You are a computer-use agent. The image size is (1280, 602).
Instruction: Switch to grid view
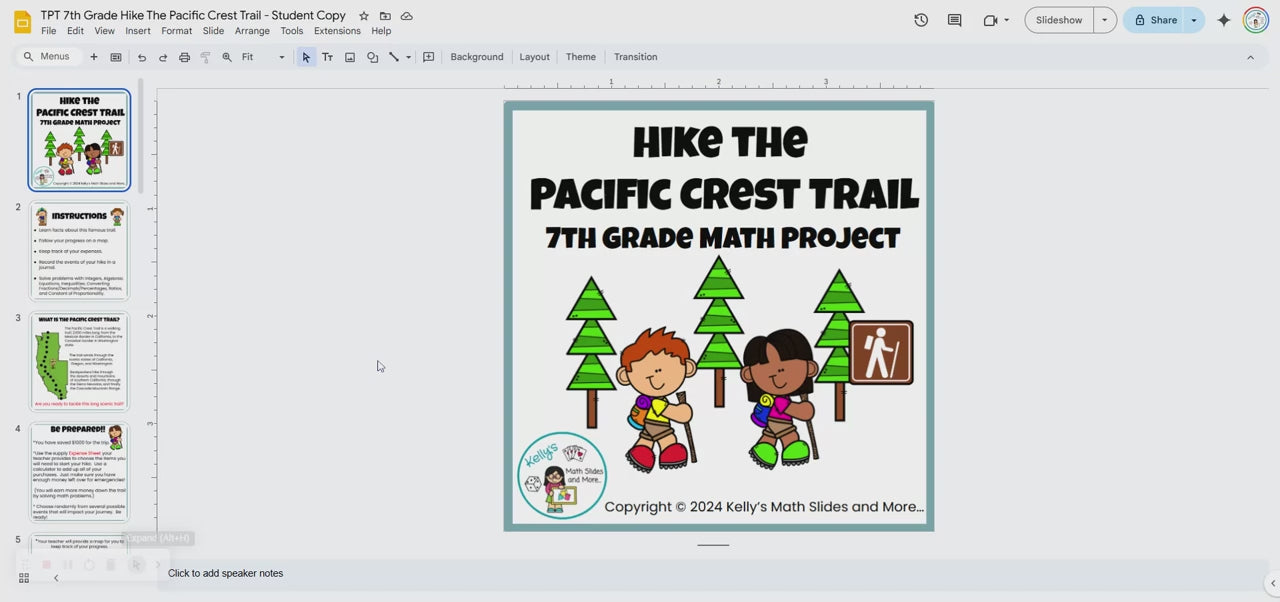[24, 578]
